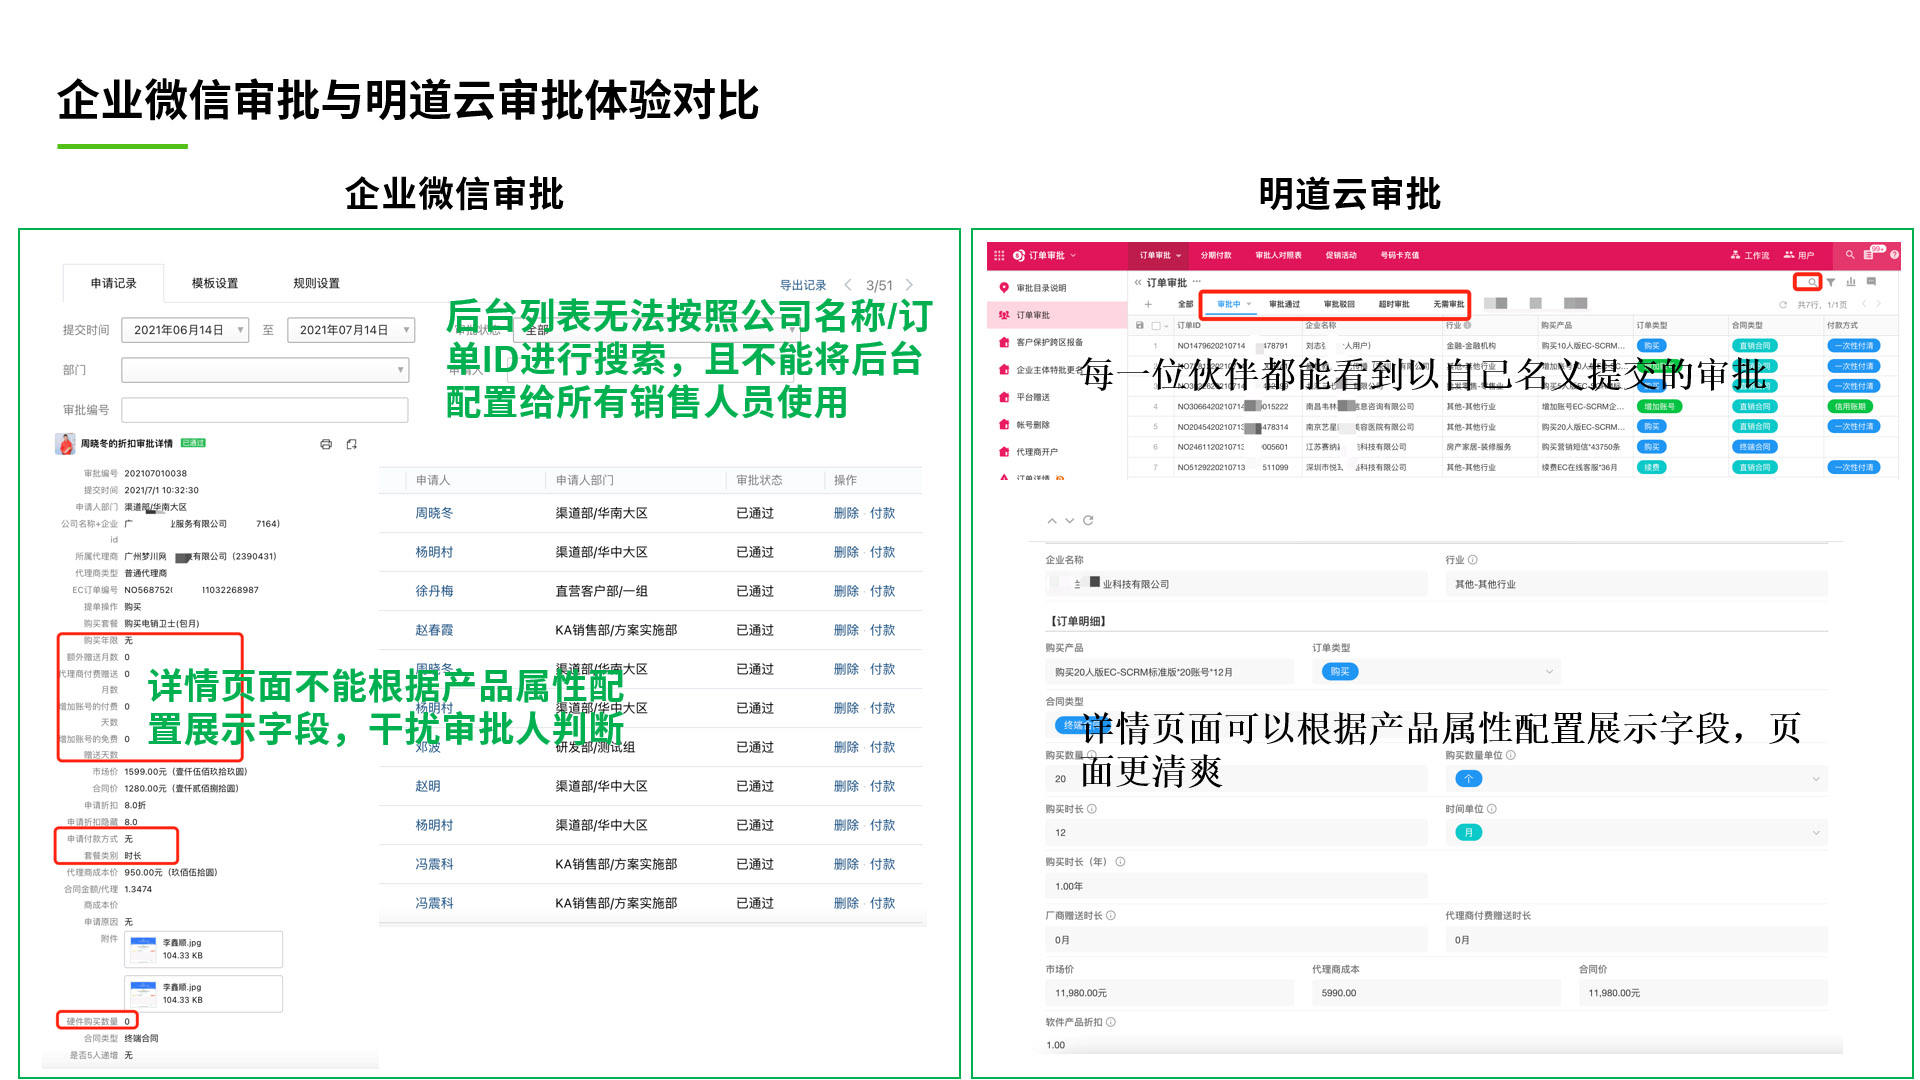Click the 导出记录 link
Image resolution: width=1920 pixels, height=1080 pixels.
(x=802, y=286)
